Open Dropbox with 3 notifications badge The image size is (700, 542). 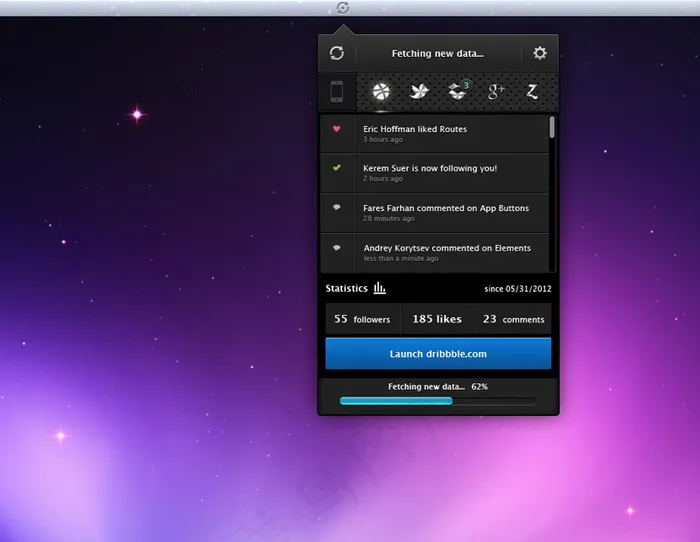tap(458, 92)
